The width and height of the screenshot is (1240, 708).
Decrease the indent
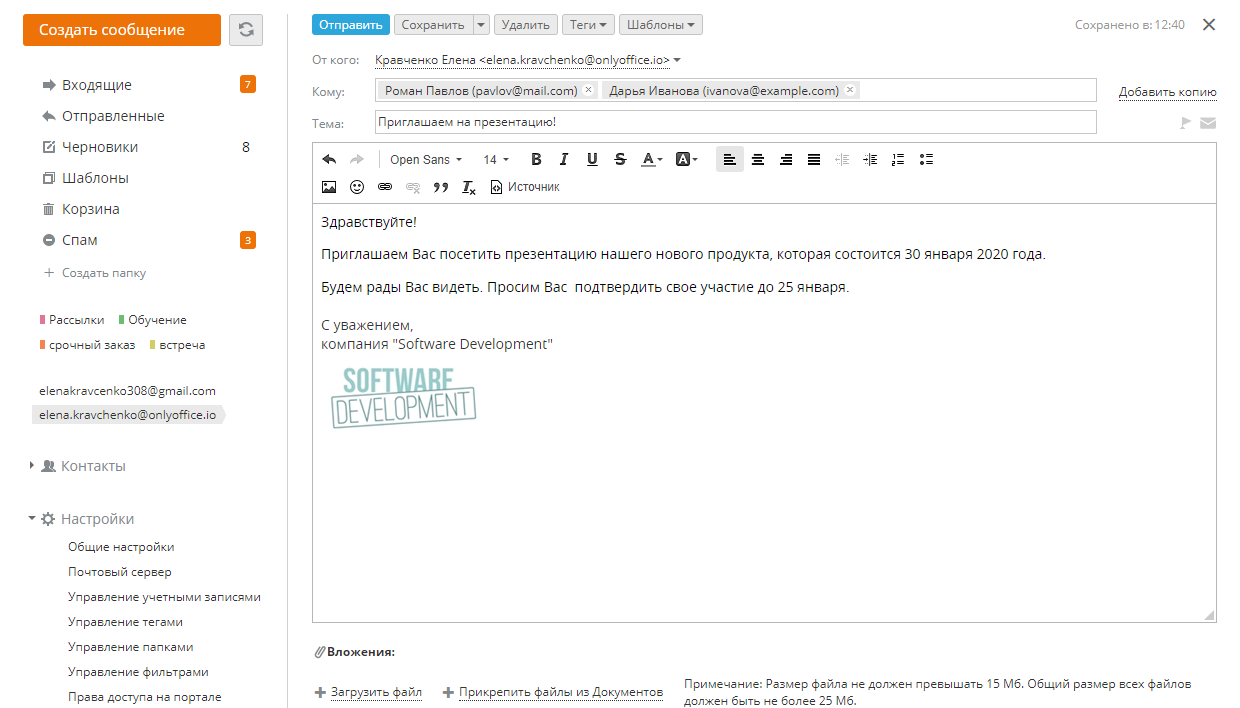(x=842, y=159)
